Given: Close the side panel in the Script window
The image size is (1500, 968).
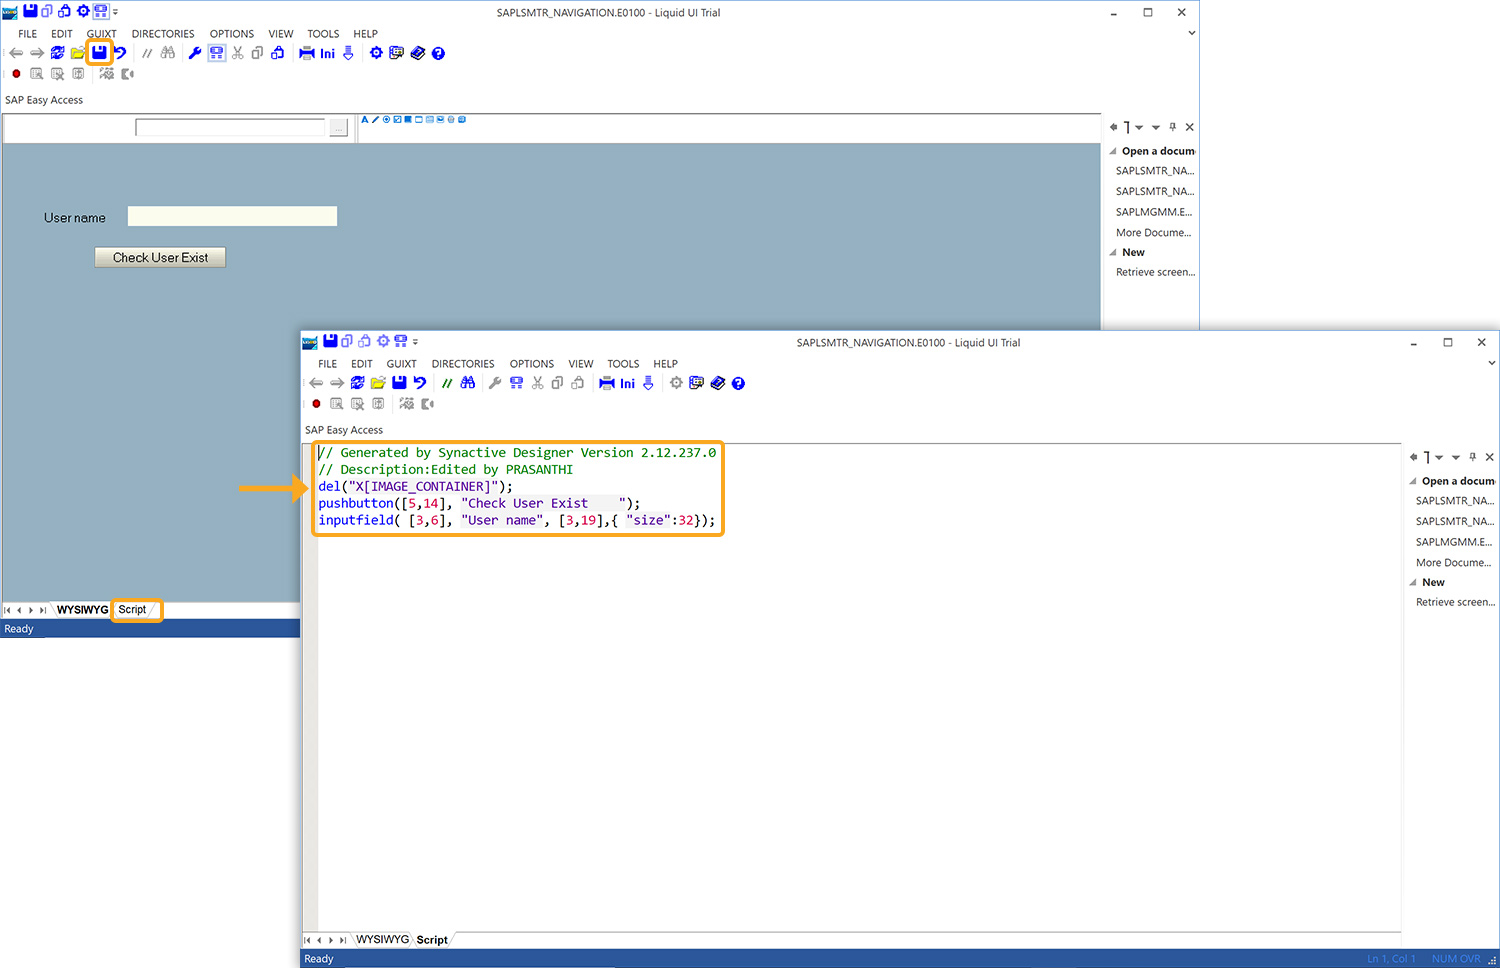Looking at the screenshot, I should 1489,457.
